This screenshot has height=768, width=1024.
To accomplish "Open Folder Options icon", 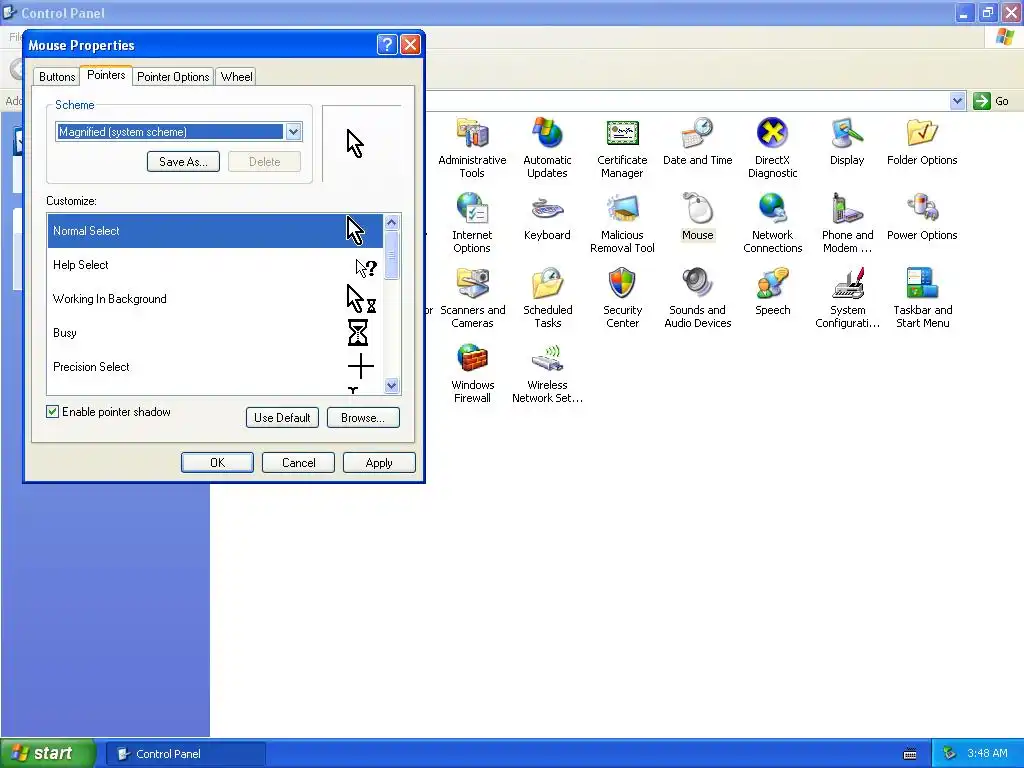I will coord(922,141).
